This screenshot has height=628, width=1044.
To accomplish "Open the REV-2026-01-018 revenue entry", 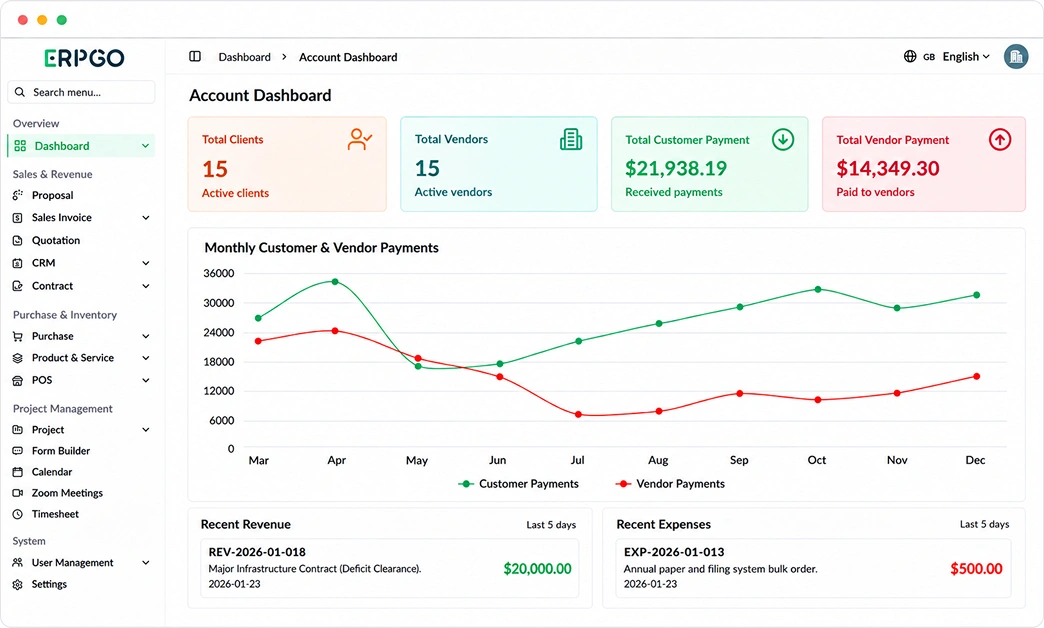I will pyautogui.click(x=390, y=568).
